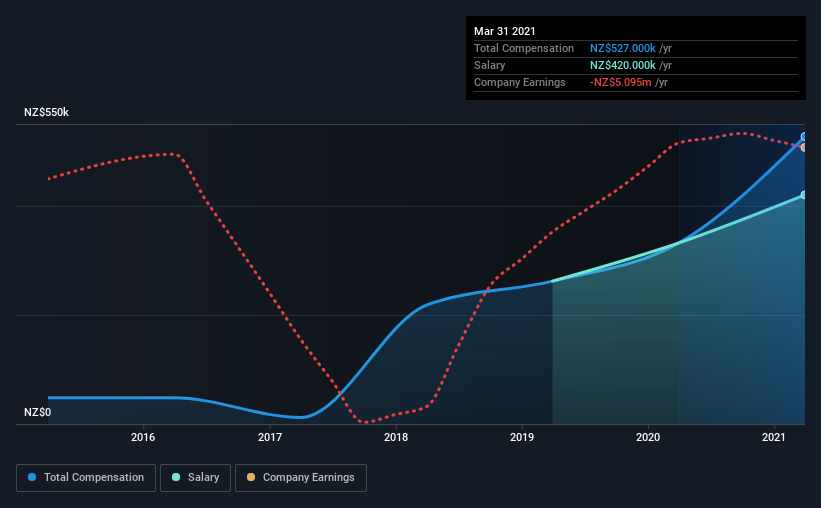
Task: Click the 2017 x-axis label
Action: click(x=270, y=437)
